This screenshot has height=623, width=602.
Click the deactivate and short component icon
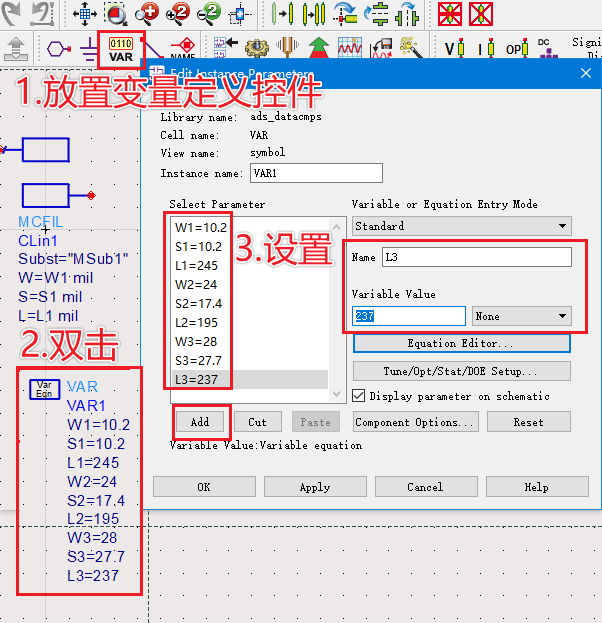click(481, 14)
